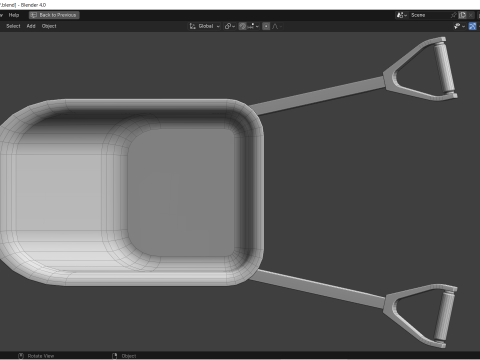Click the Back to Previous button
This screenshot has height=360, width=480.
54,15
